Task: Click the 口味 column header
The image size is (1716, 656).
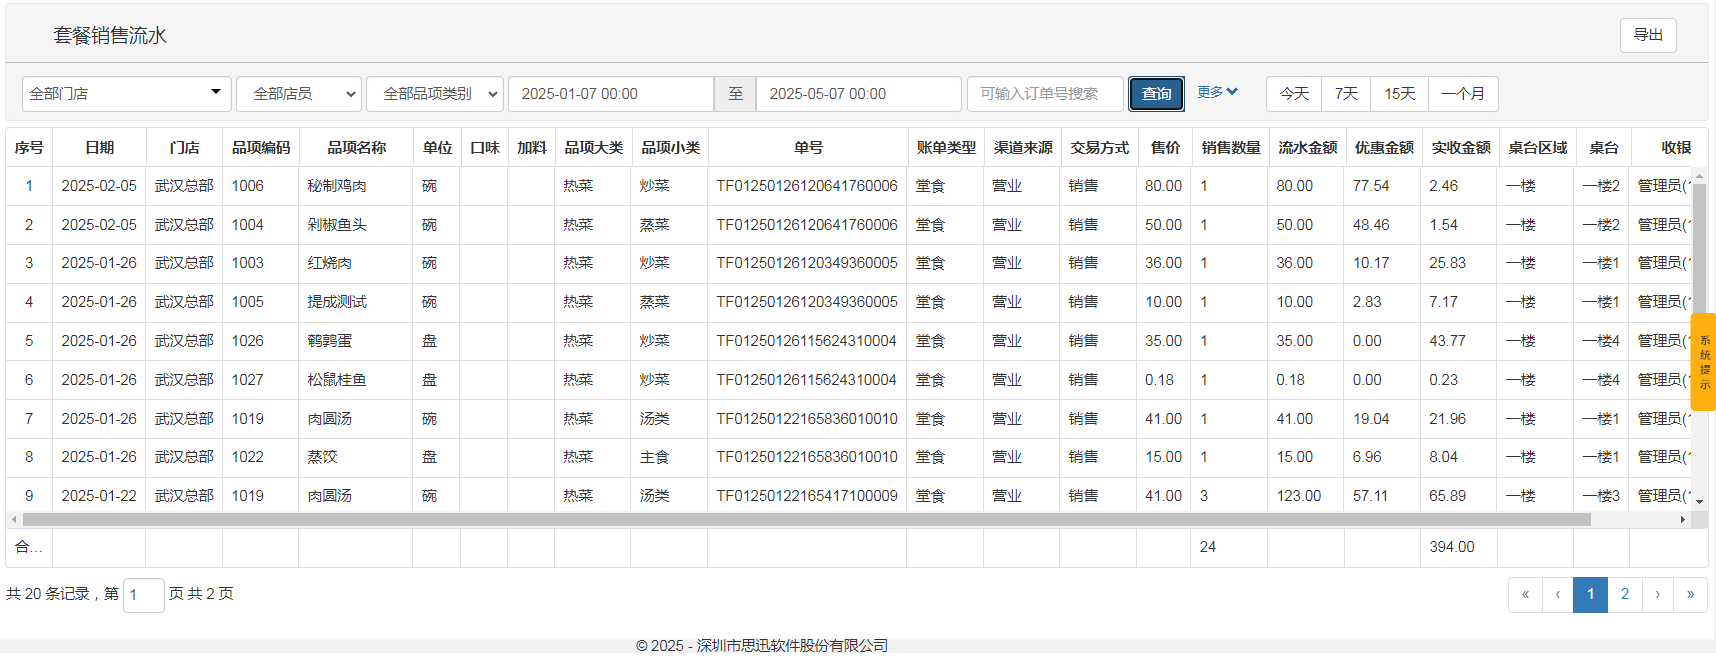Action: click(x=484, y=147)
